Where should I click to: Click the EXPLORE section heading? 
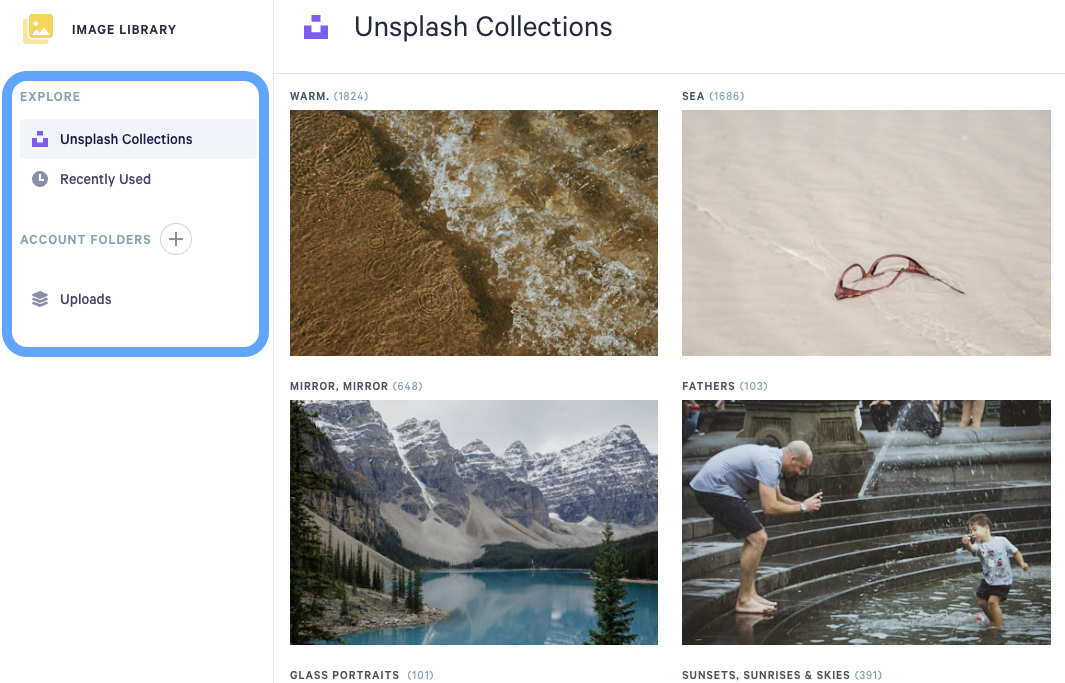pyautogui.click(x=50, y=96)
